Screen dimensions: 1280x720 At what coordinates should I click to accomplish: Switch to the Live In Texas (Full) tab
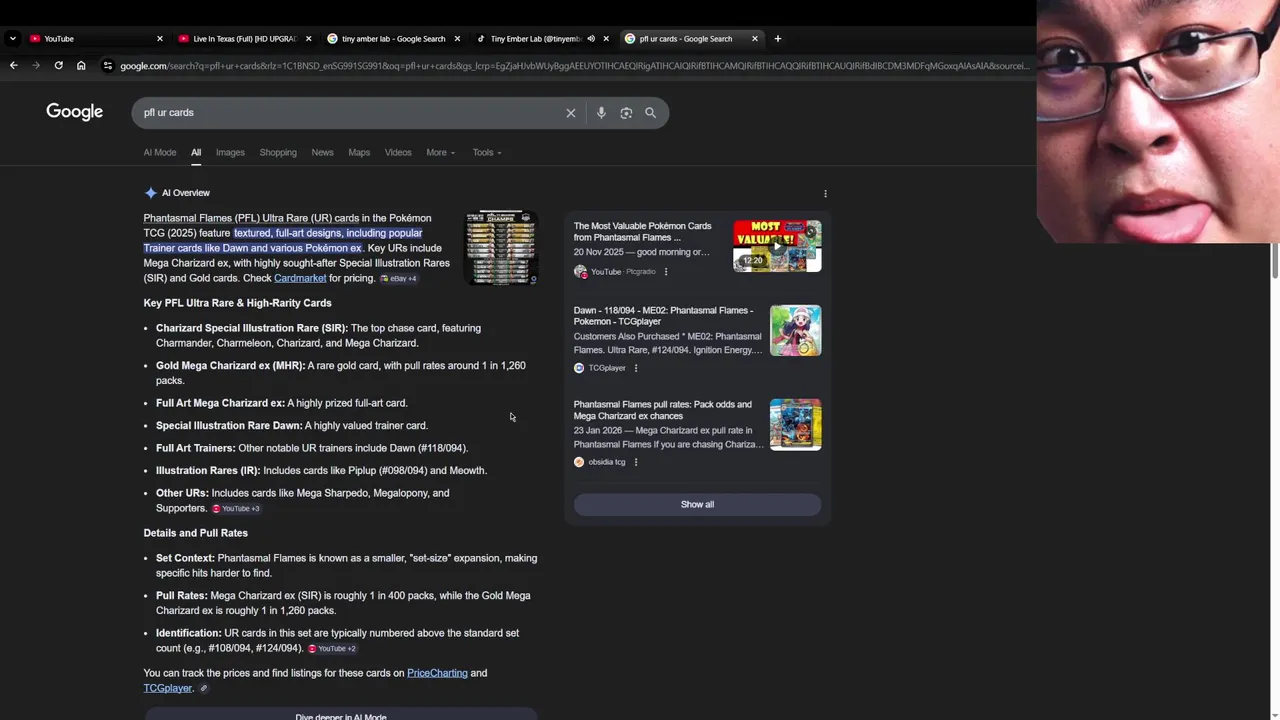click(x=244, y=39)
